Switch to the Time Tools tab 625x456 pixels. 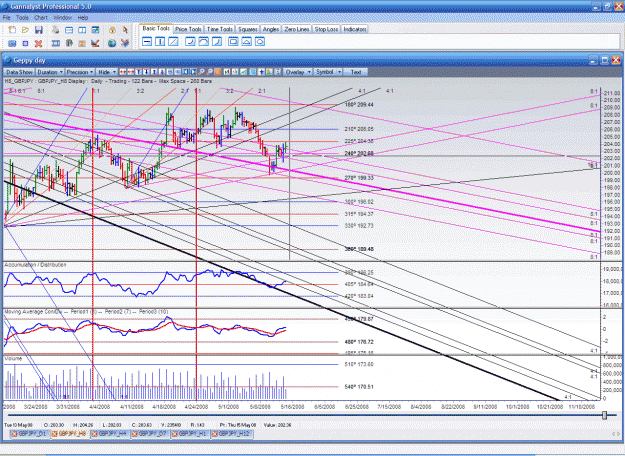coord(220,29)
